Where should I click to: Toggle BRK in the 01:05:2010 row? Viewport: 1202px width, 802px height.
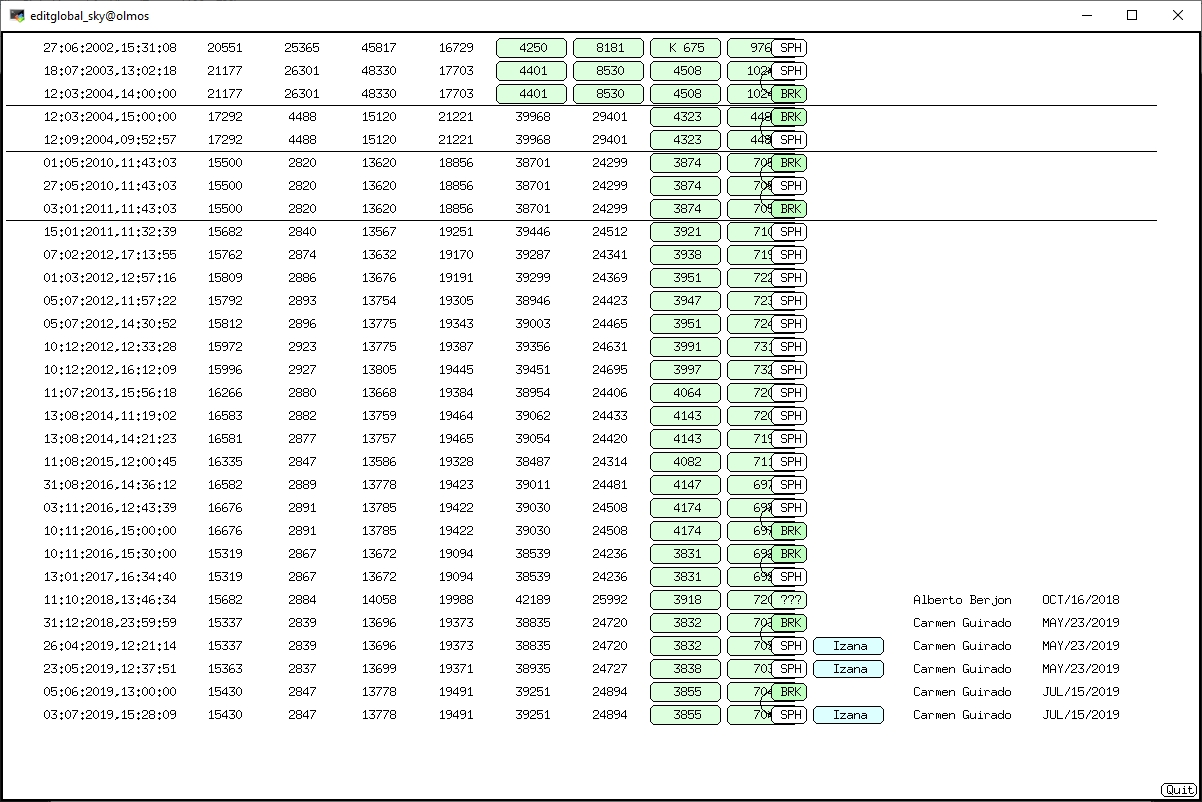(790, 163)
